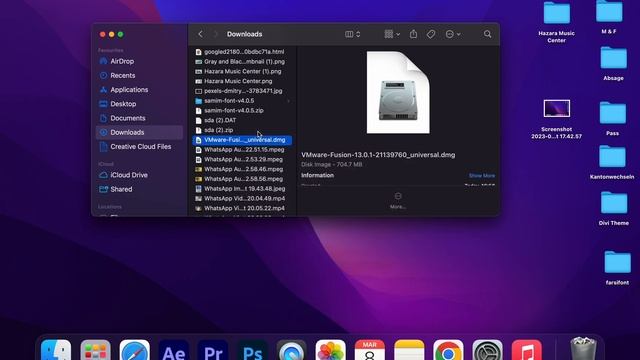Open the group-by options dropdown
The image size is (640, 360).
click(392, 34)
